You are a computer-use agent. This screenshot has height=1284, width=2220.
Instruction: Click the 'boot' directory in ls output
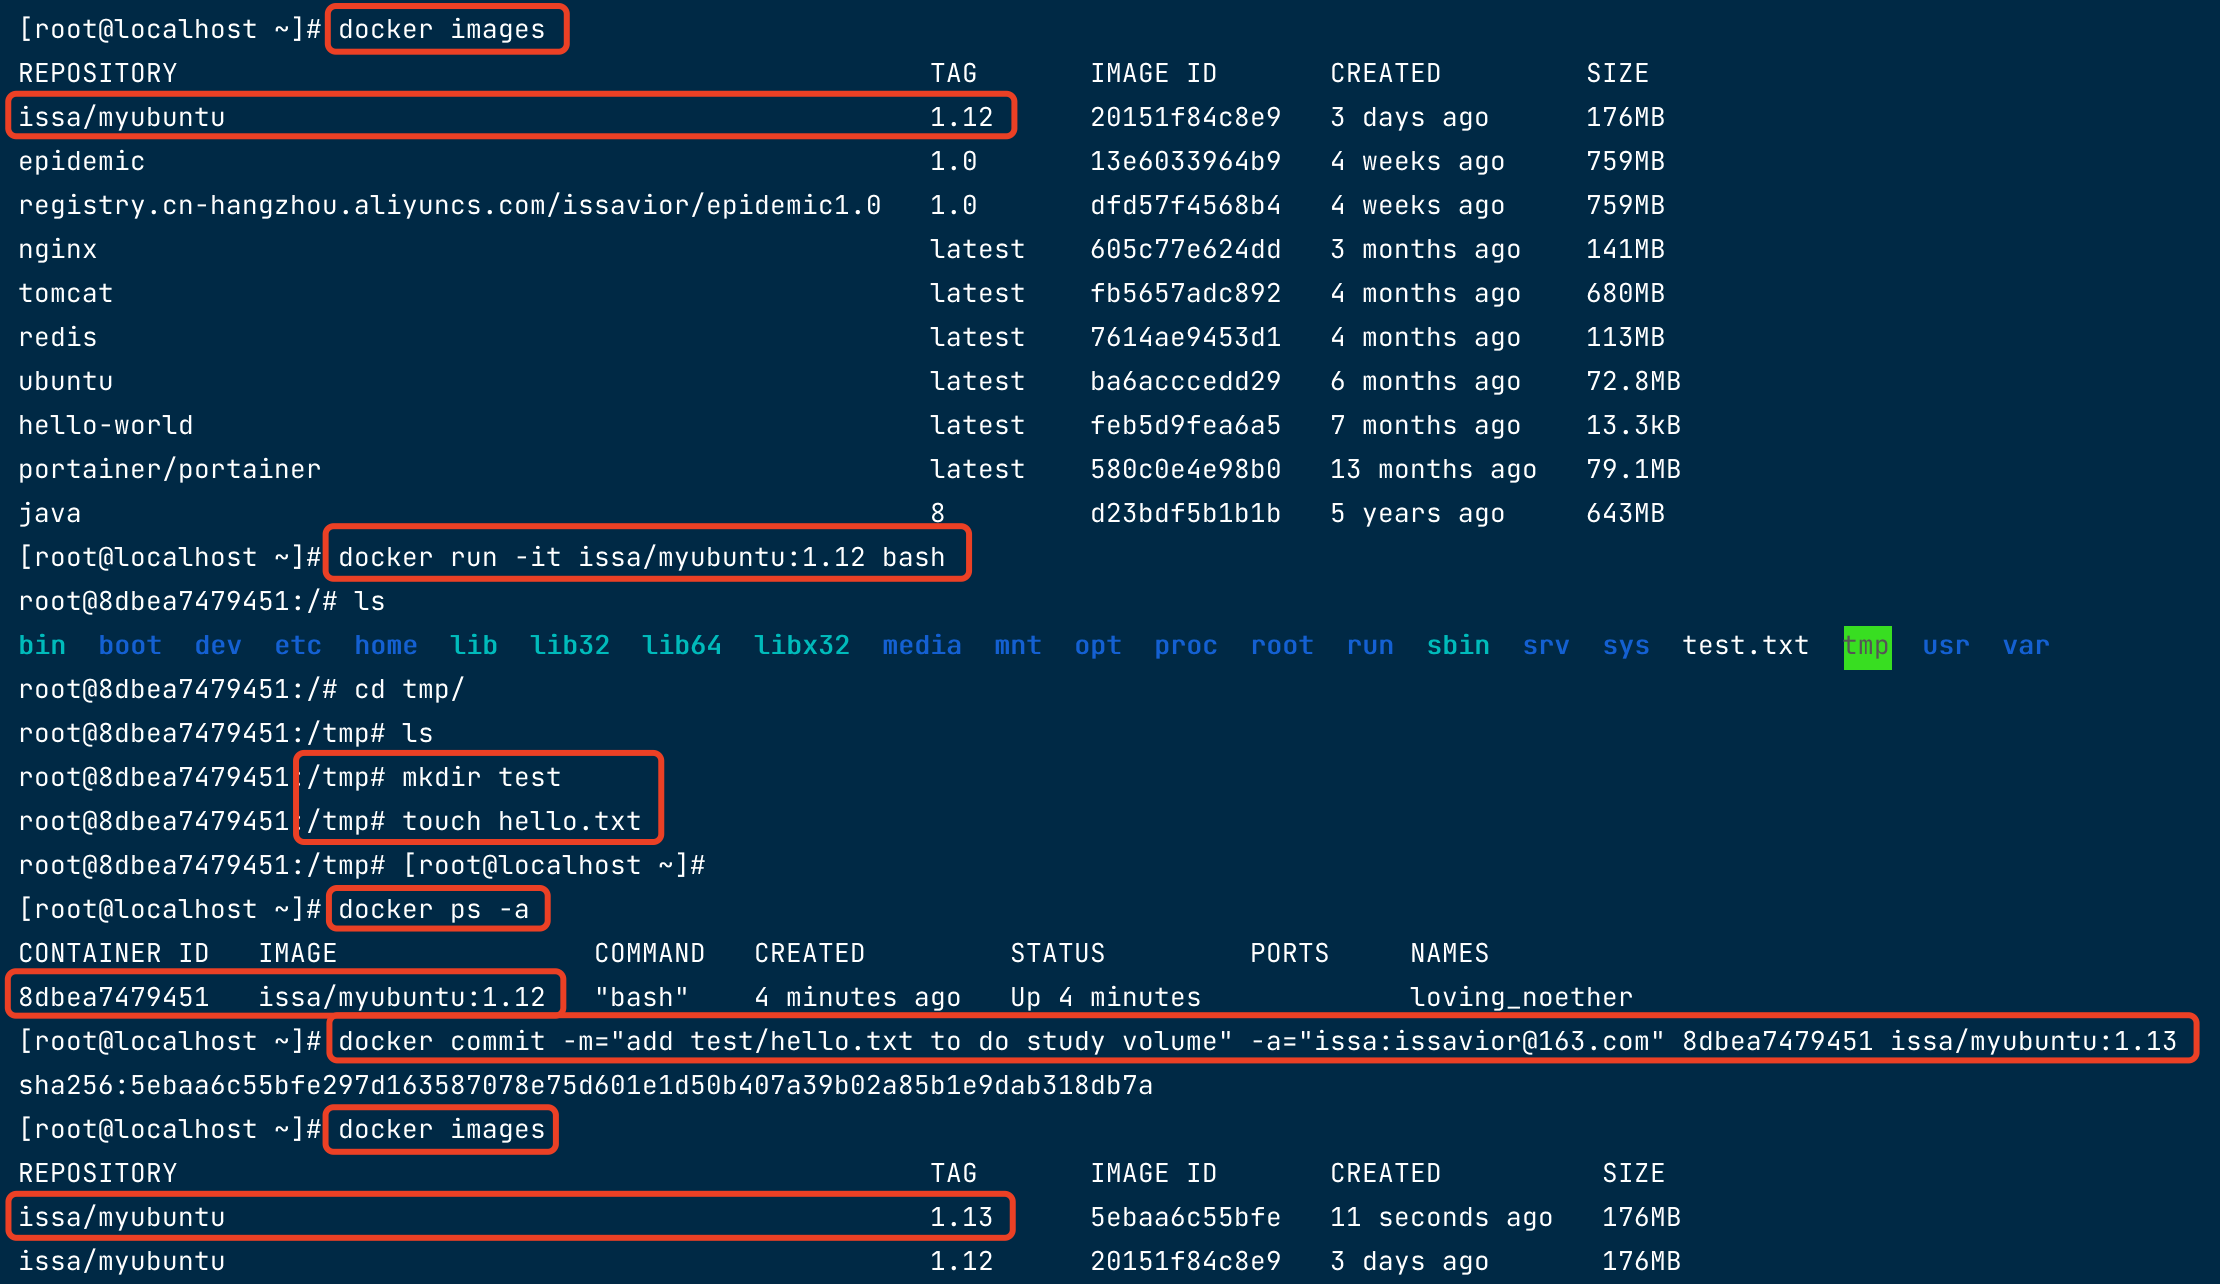130,645
